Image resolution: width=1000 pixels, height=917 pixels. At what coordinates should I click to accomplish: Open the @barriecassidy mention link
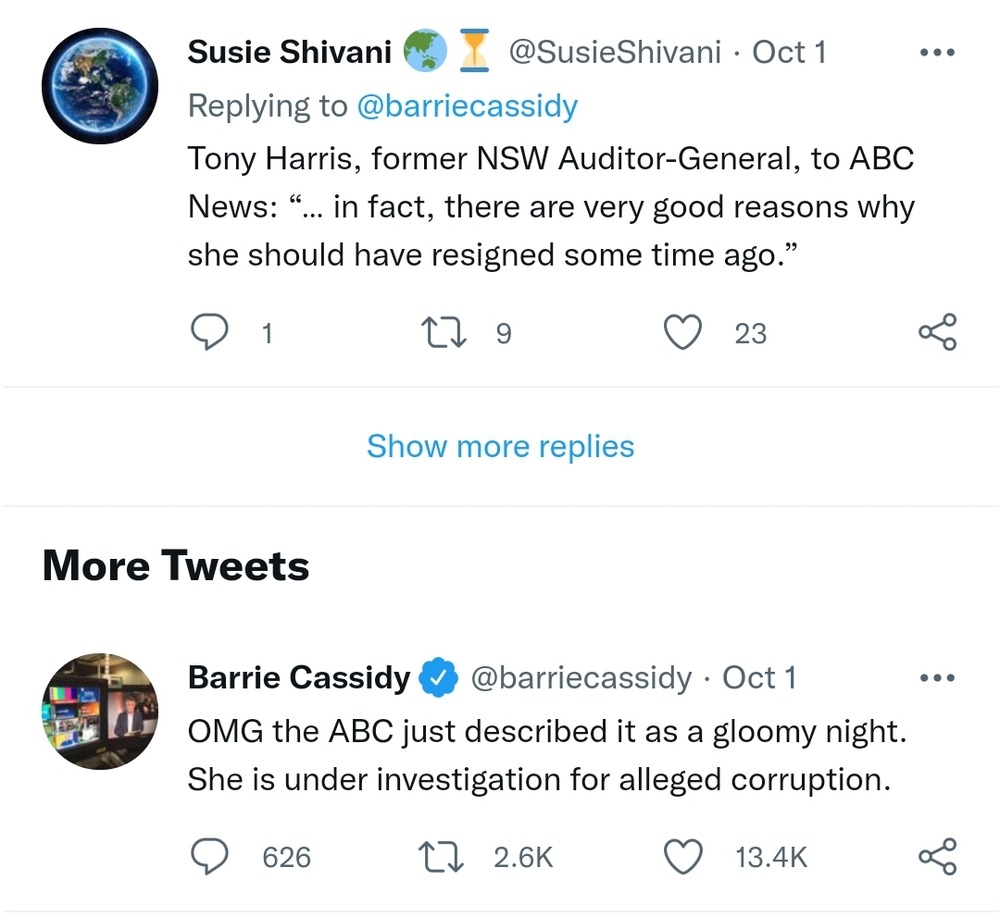pyautogui.click(x=467, y=106)
